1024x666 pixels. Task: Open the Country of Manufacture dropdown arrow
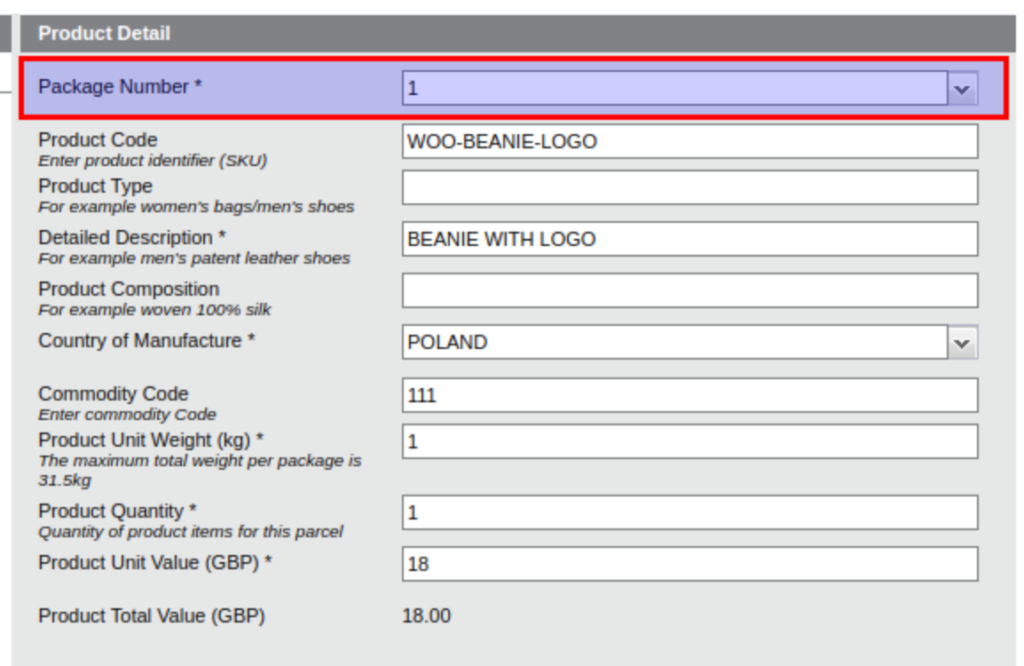click(962, 342)
